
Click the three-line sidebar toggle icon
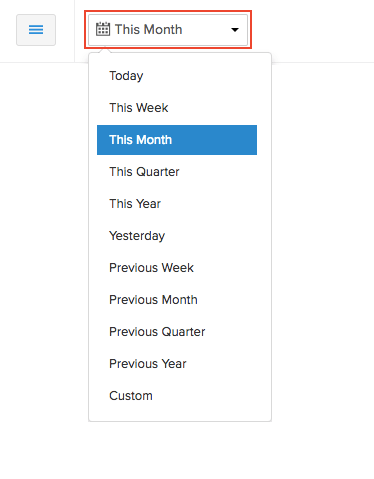point(36,30)
